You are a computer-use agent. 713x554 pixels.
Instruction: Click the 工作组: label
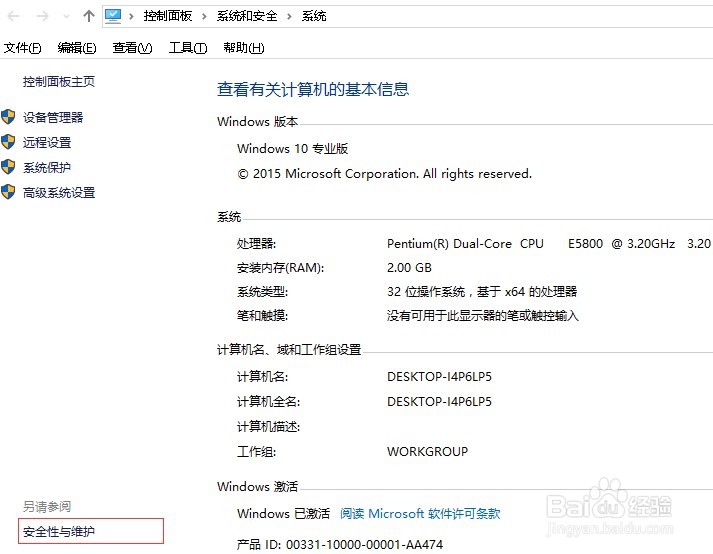click(256, 452)
